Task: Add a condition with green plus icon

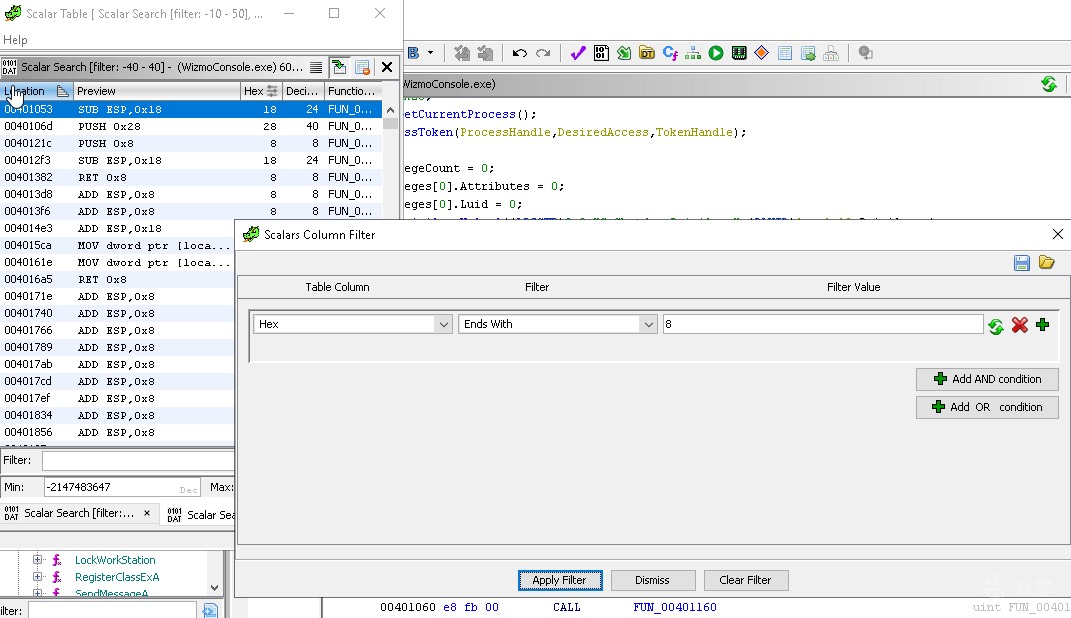Action: [x=1042, y=325]
